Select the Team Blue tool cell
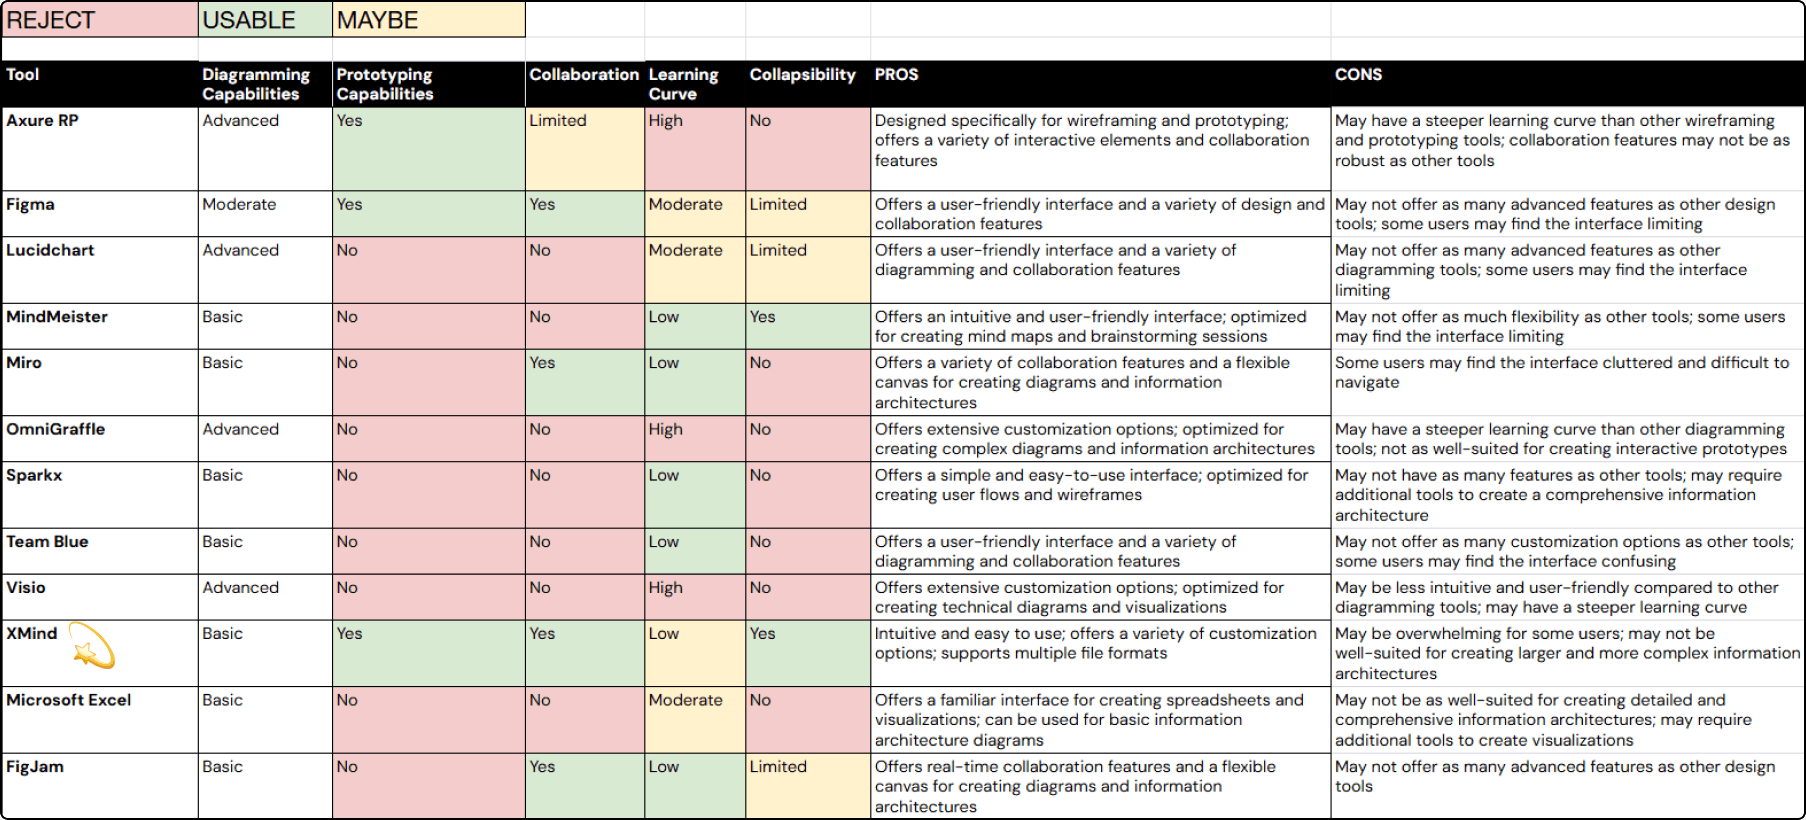The width and height of the screenshot is (1806, 820). tap(100, 551)
